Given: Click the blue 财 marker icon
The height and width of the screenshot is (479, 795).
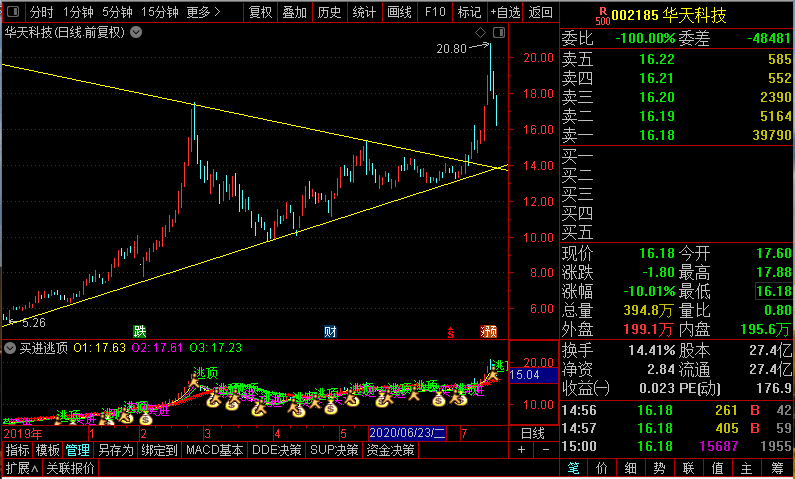Looking at the screenshot, I should (x=330, y=332).
